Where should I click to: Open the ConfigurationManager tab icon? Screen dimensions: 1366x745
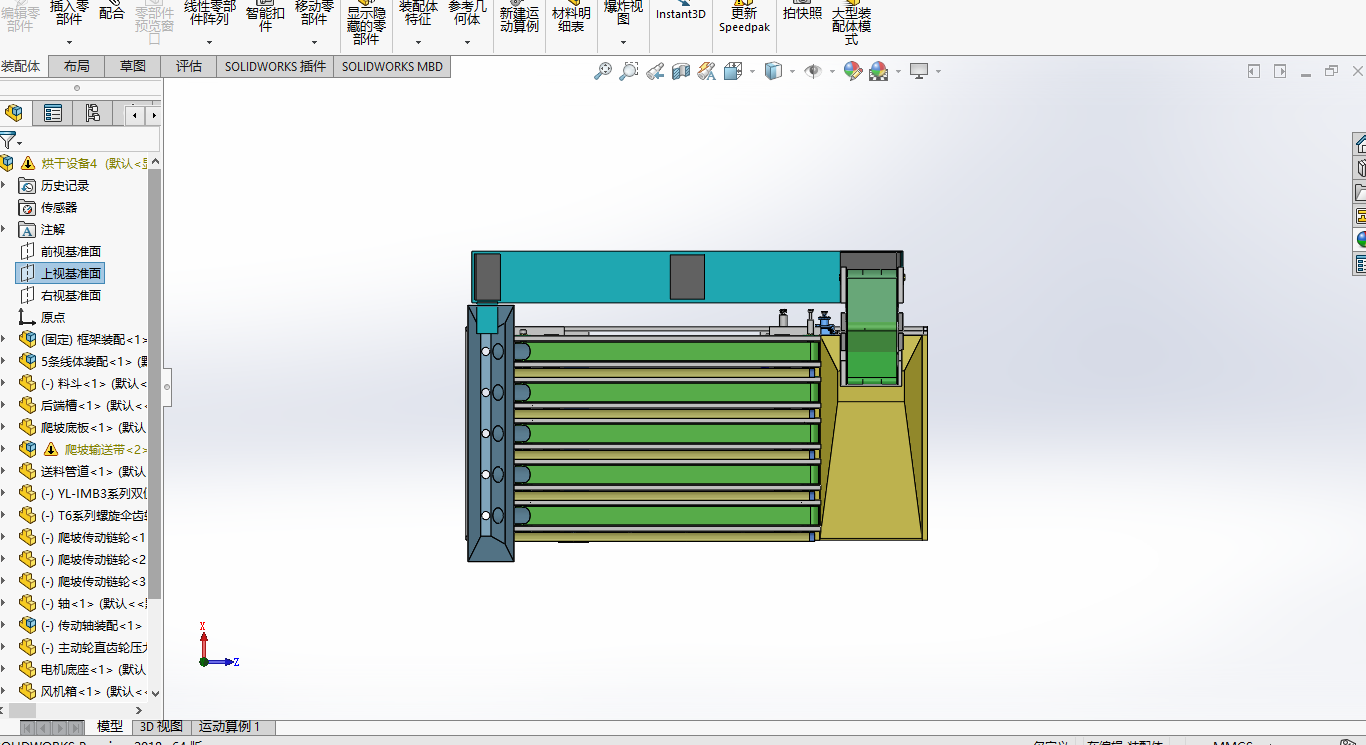[92, 114]
